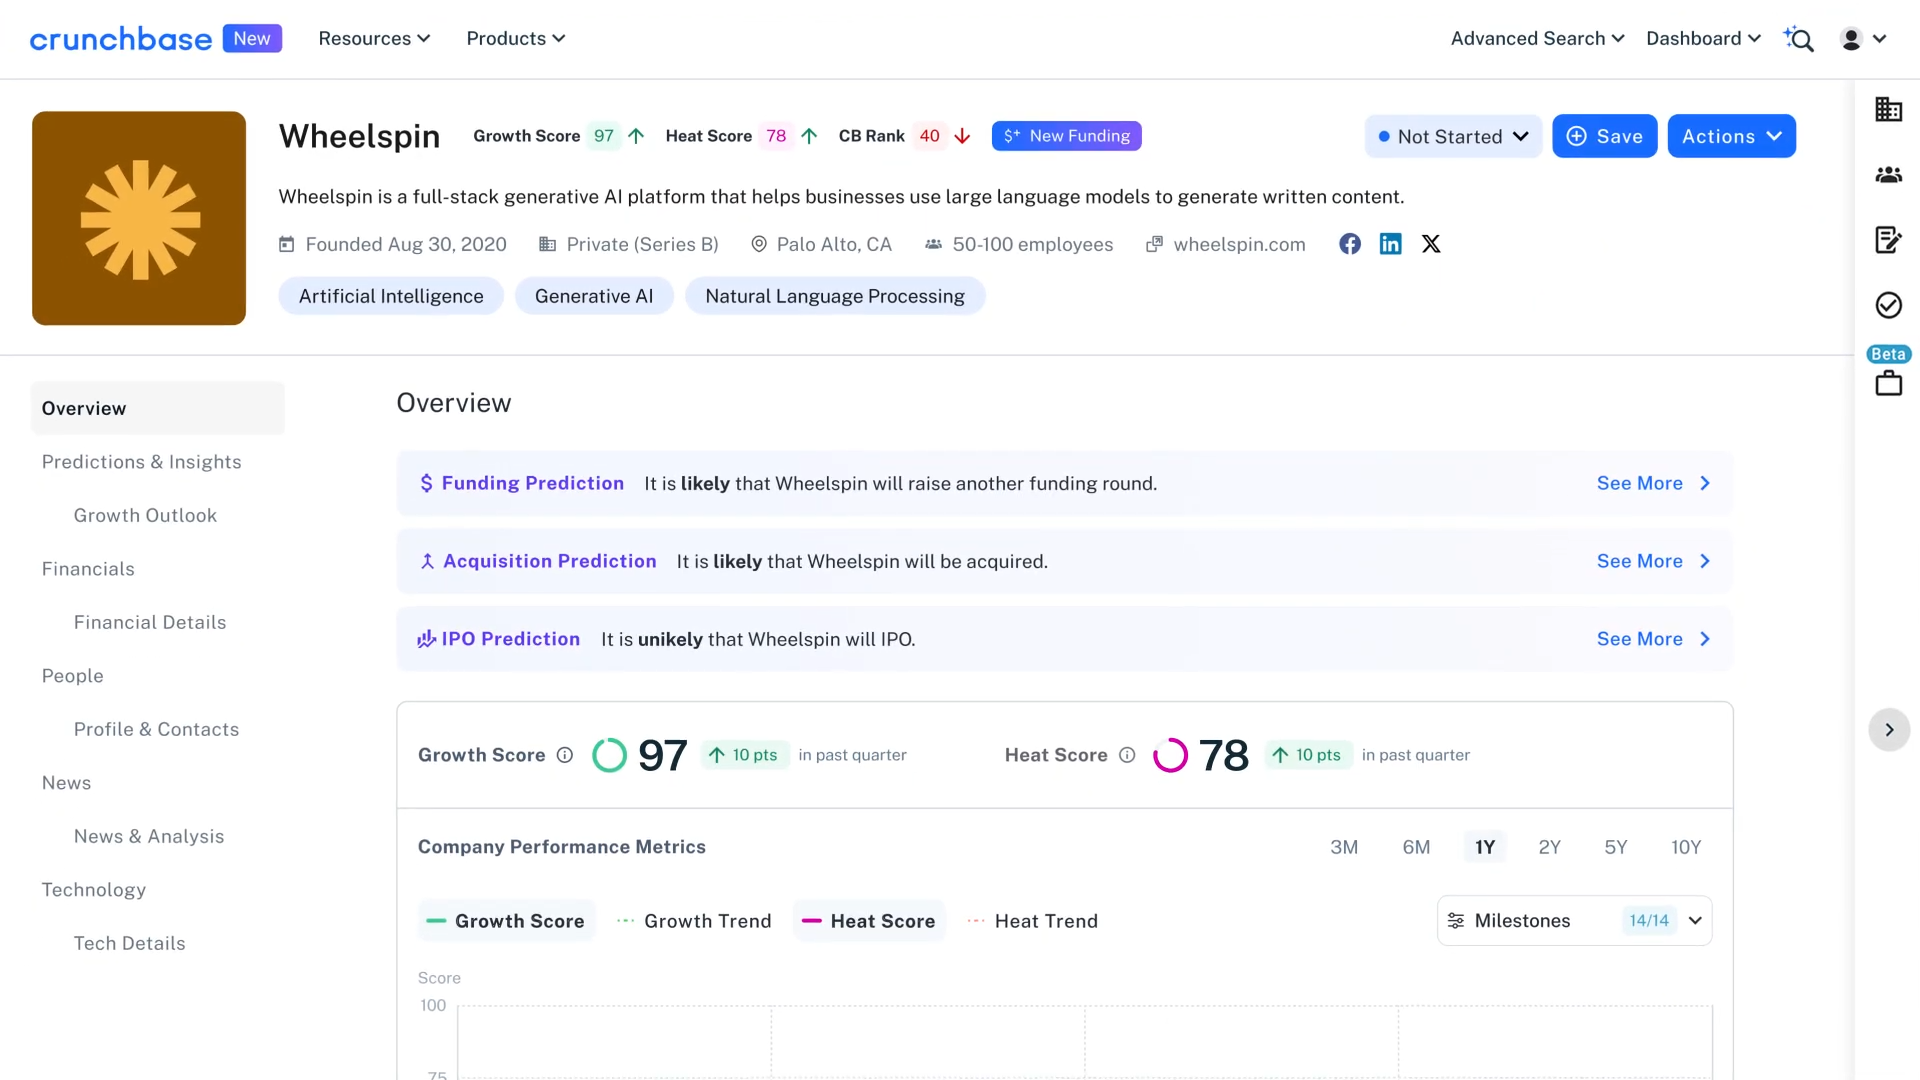Select the 1Y time range
Viewport: 1920px width, 1080px height.
(x=1485, y=847)
